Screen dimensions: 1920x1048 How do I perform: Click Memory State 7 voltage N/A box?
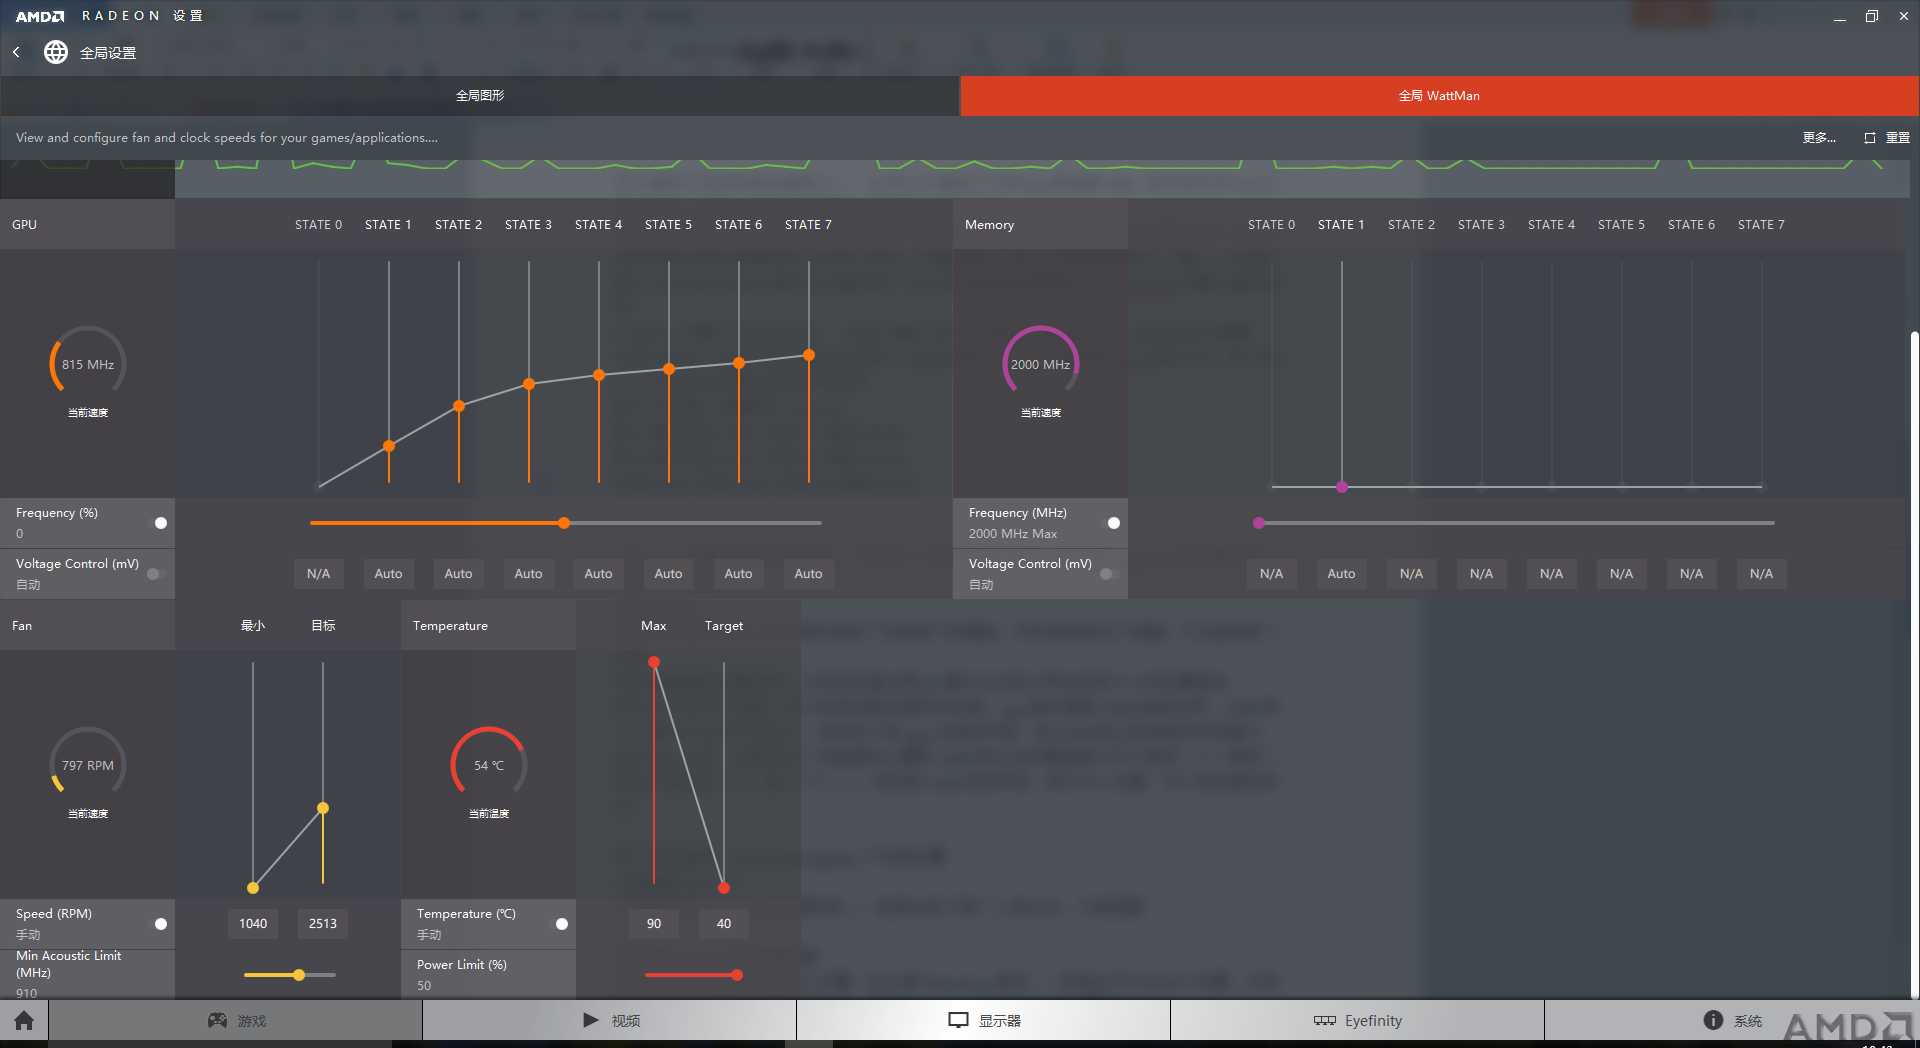(x=1762, y=574)
